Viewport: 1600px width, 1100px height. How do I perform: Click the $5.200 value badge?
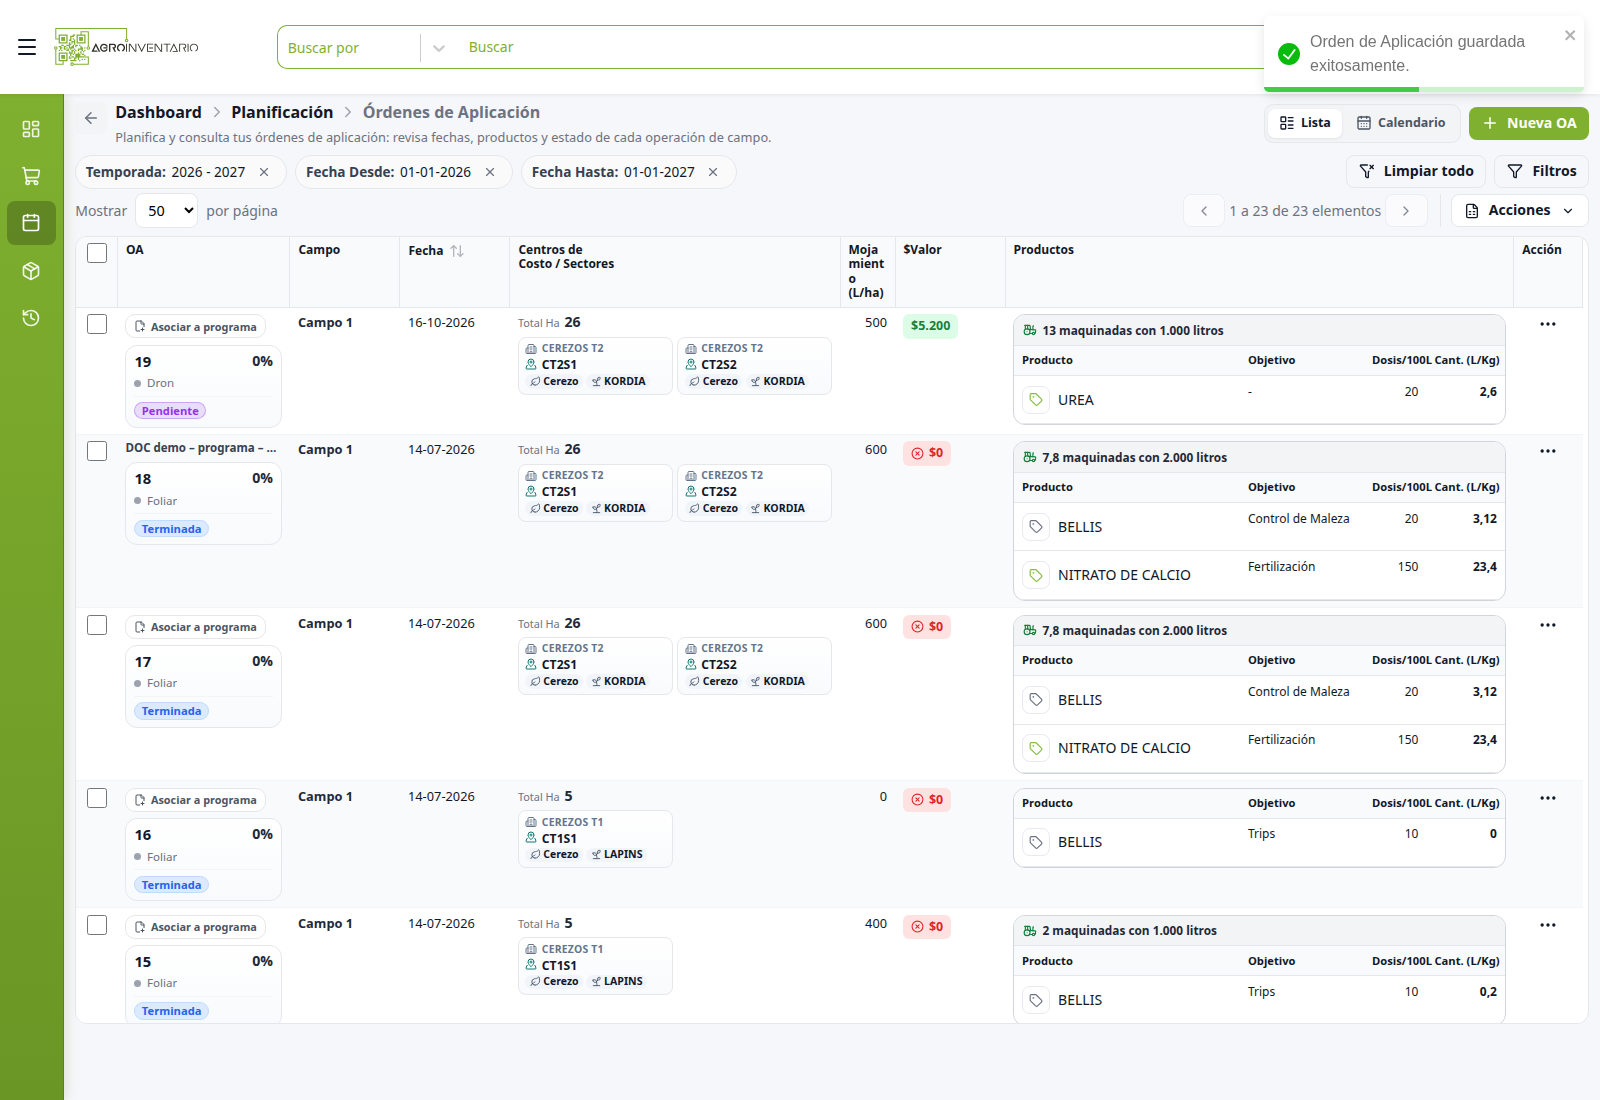930,326
